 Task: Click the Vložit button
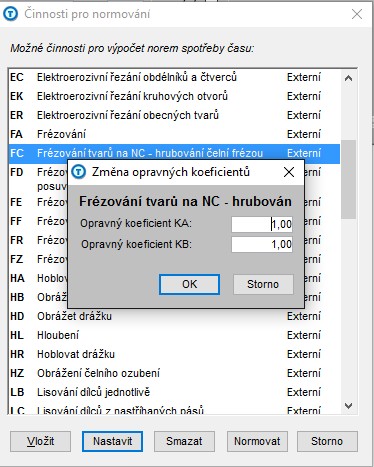click(40, 441)
